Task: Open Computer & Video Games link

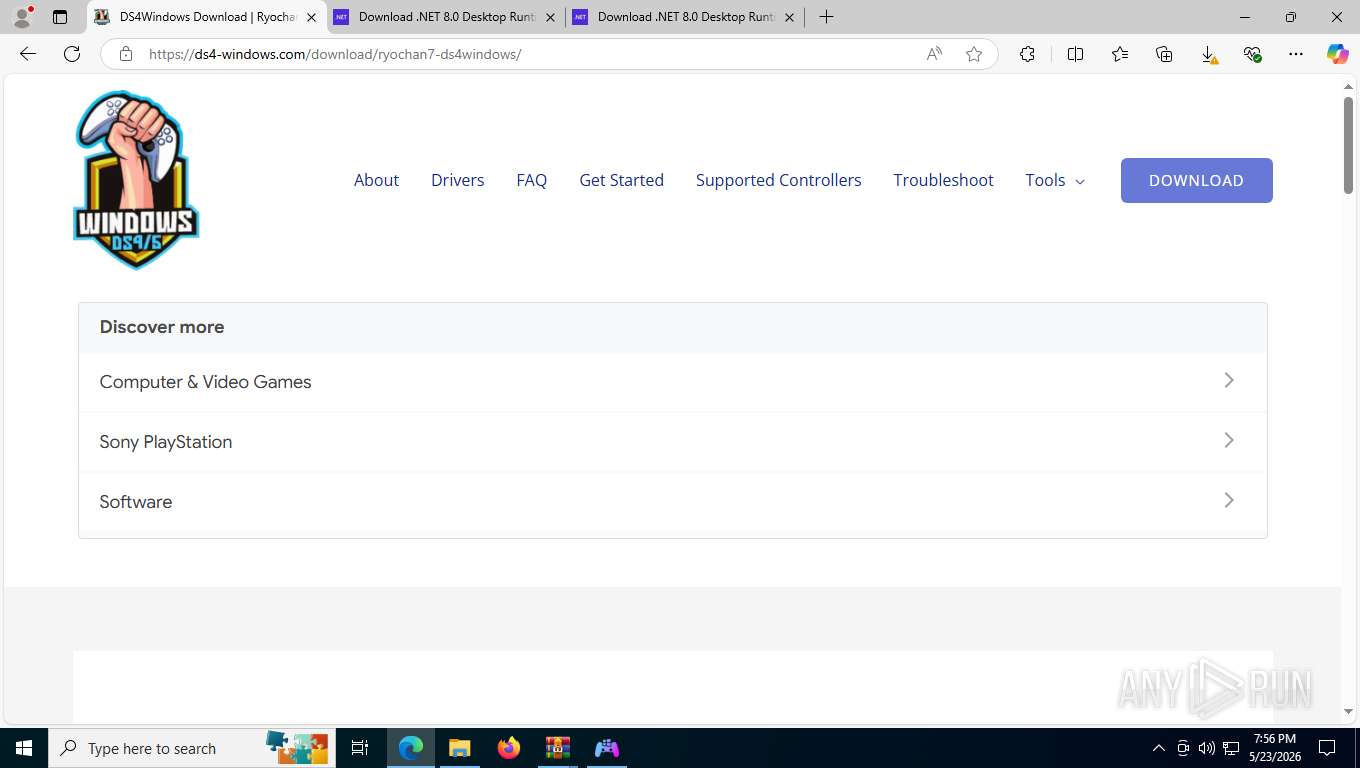Action: click(205, 382)
